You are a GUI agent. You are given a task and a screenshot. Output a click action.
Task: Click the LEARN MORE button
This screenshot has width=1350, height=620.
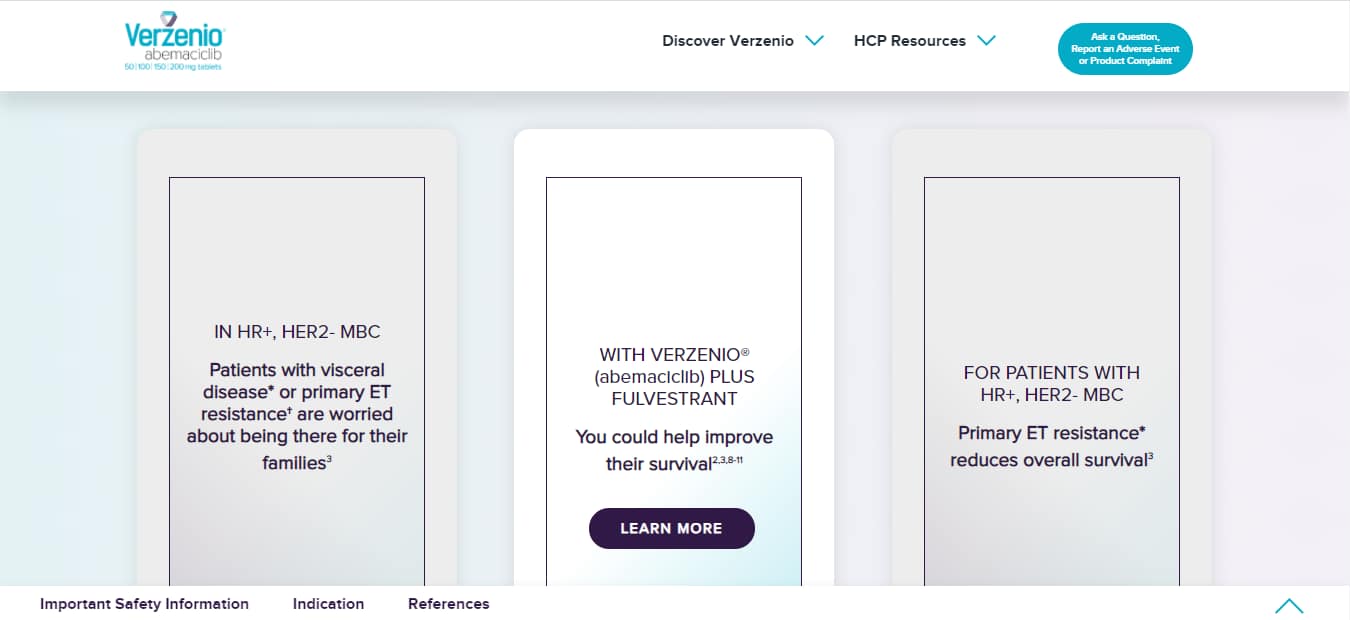pyautogui.click(x=671, y=528)
